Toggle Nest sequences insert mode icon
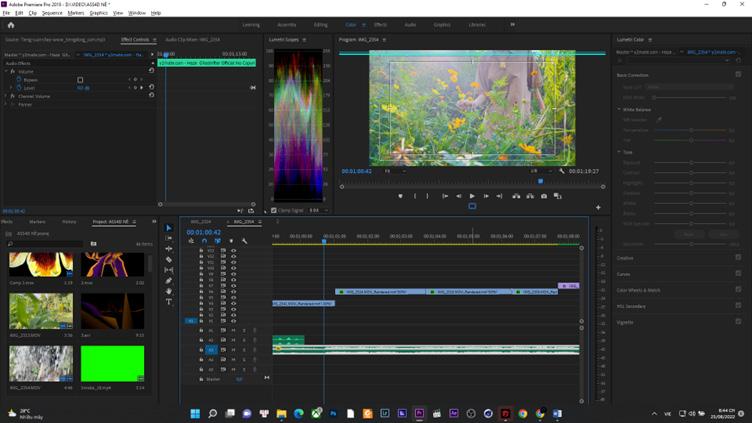 (191, 241)
